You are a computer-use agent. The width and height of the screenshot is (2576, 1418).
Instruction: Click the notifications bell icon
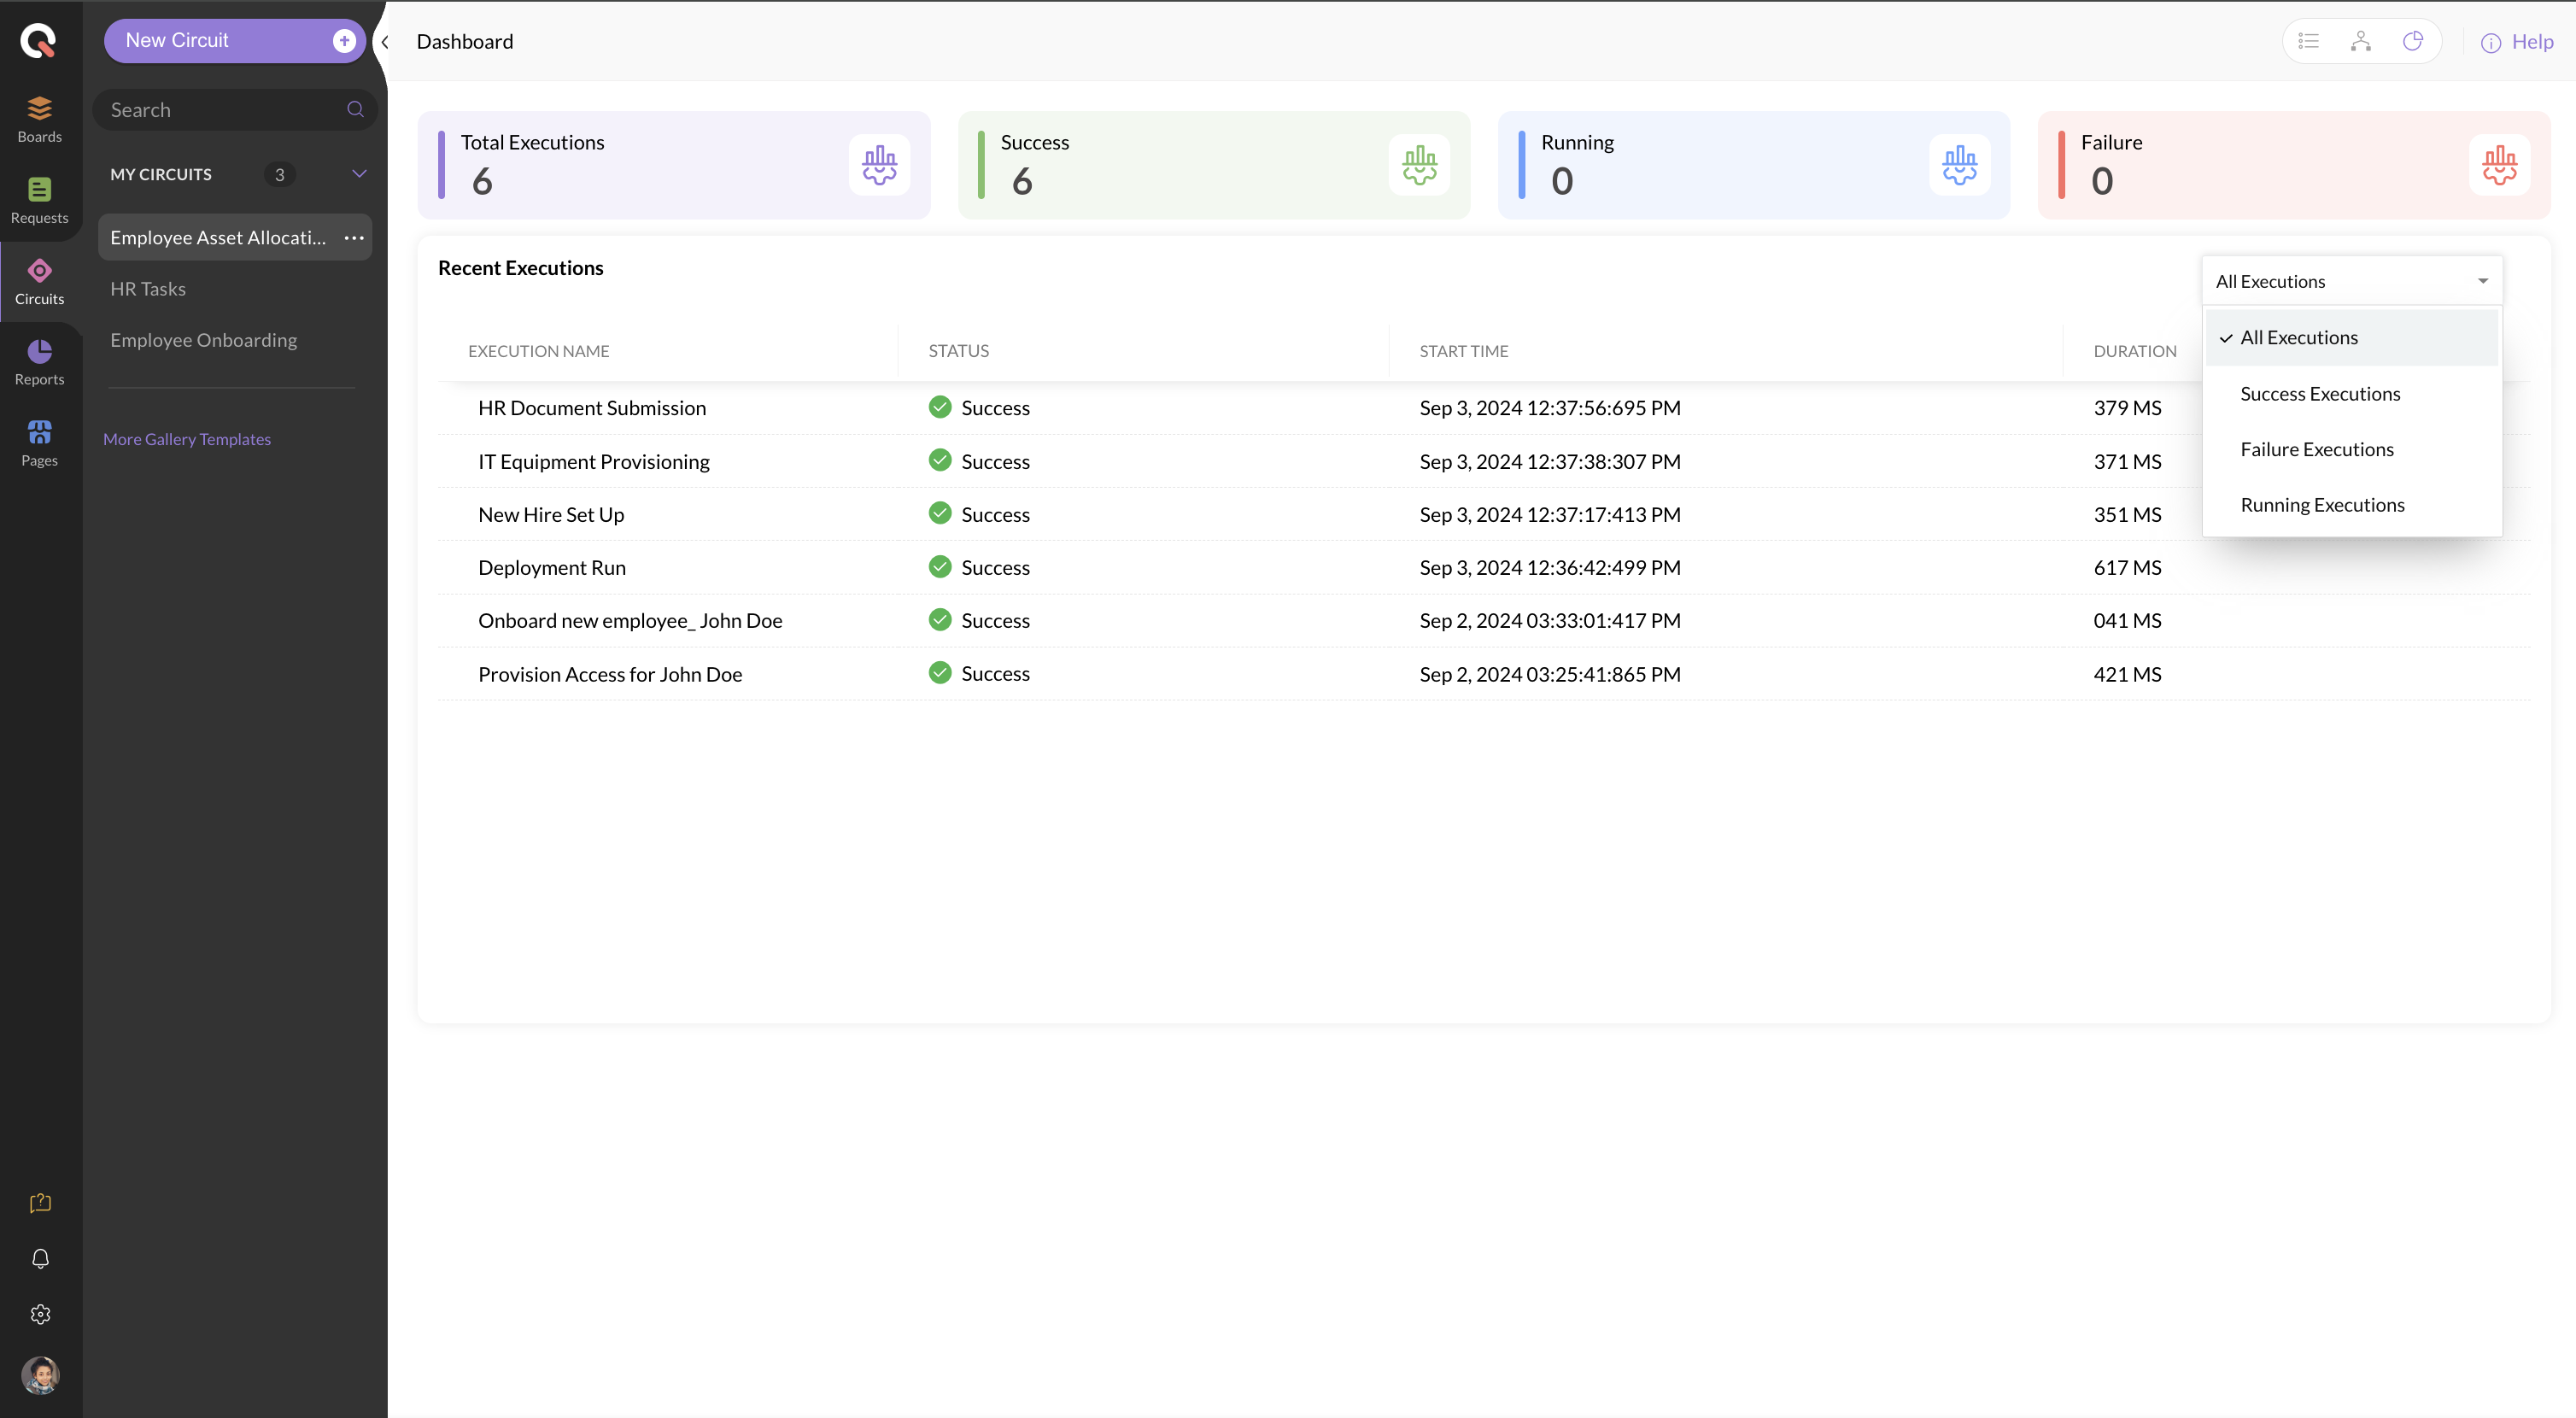click(x=40, y=1258)
